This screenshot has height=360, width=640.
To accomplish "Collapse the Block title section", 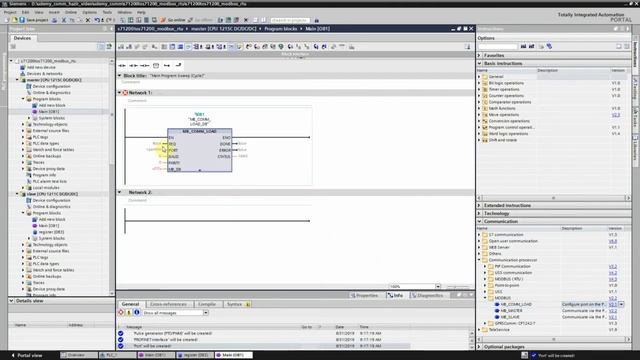I will coord(120,76).
